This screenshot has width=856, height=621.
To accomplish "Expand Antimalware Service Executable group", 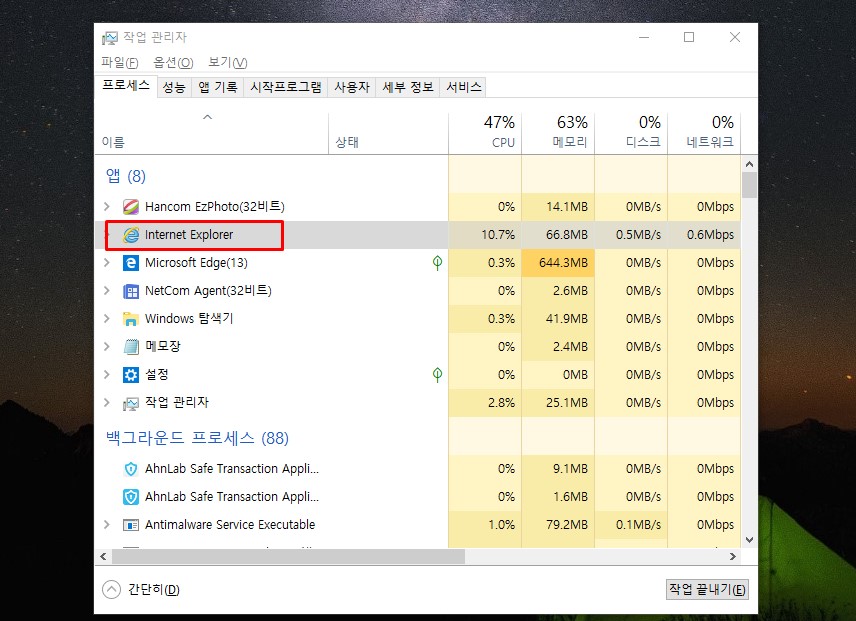I will (107, 524).
